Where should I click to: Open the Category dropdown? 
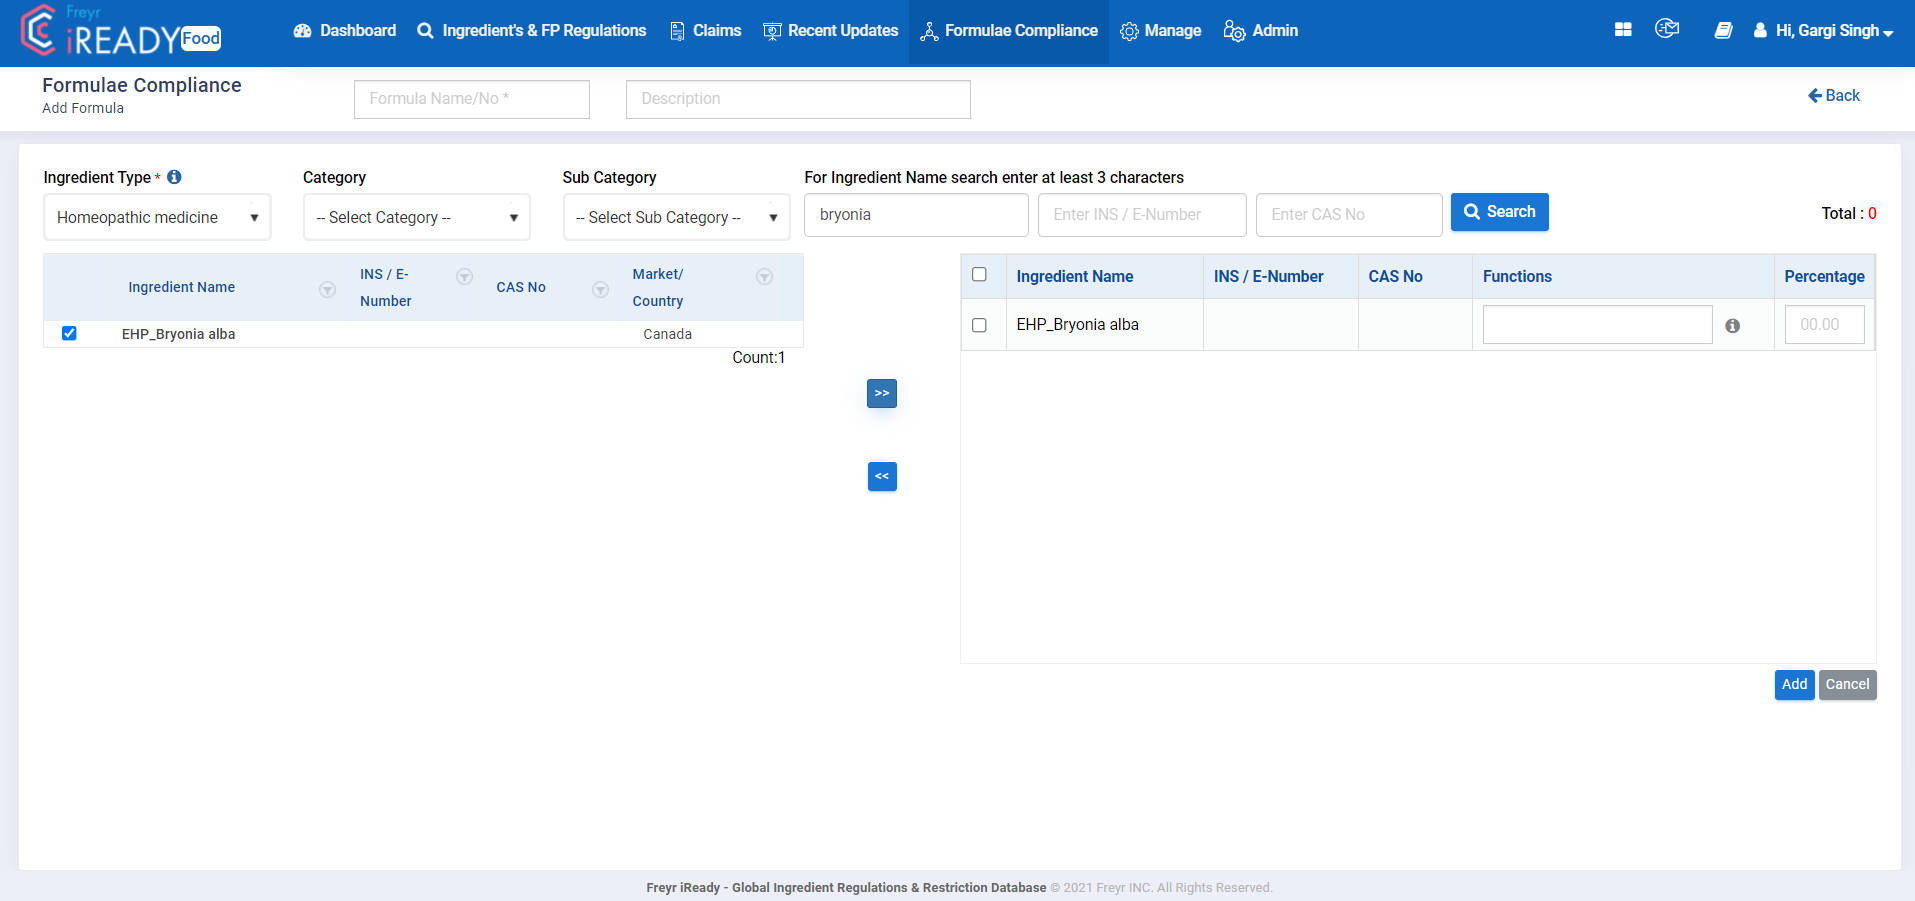click(416, 217)
